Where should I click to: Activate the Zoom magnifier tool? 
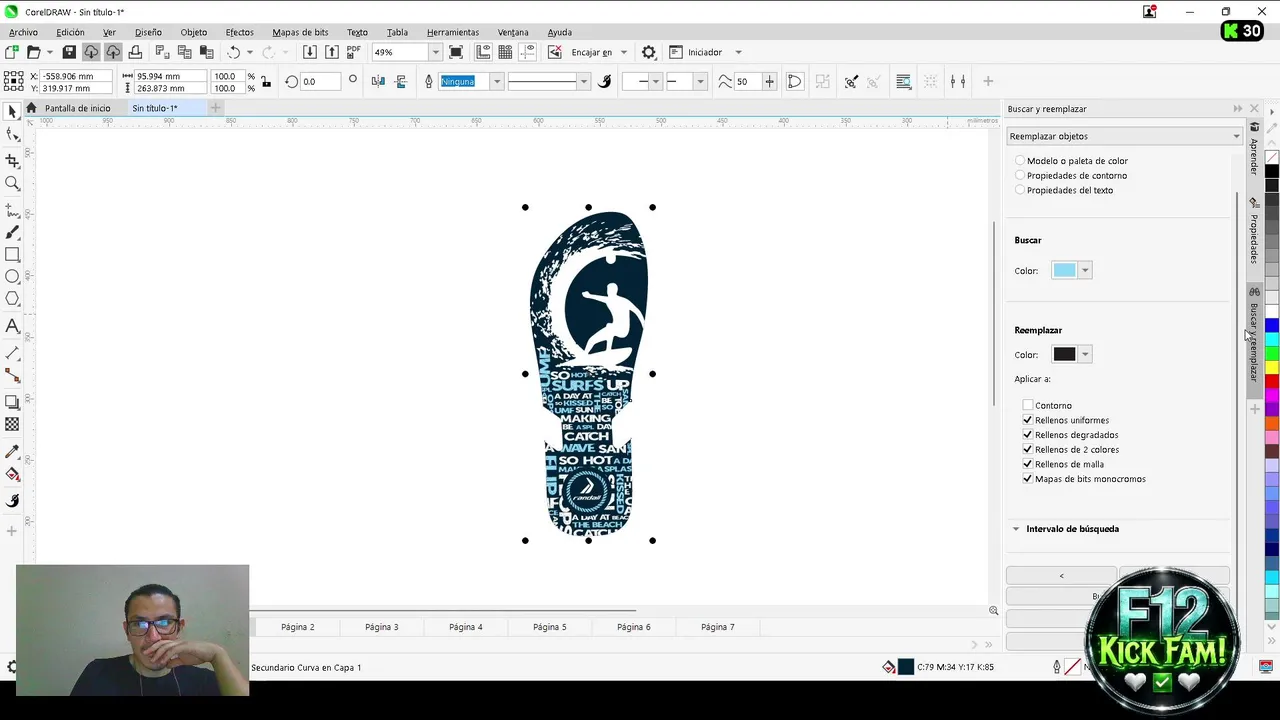[12, 184]
